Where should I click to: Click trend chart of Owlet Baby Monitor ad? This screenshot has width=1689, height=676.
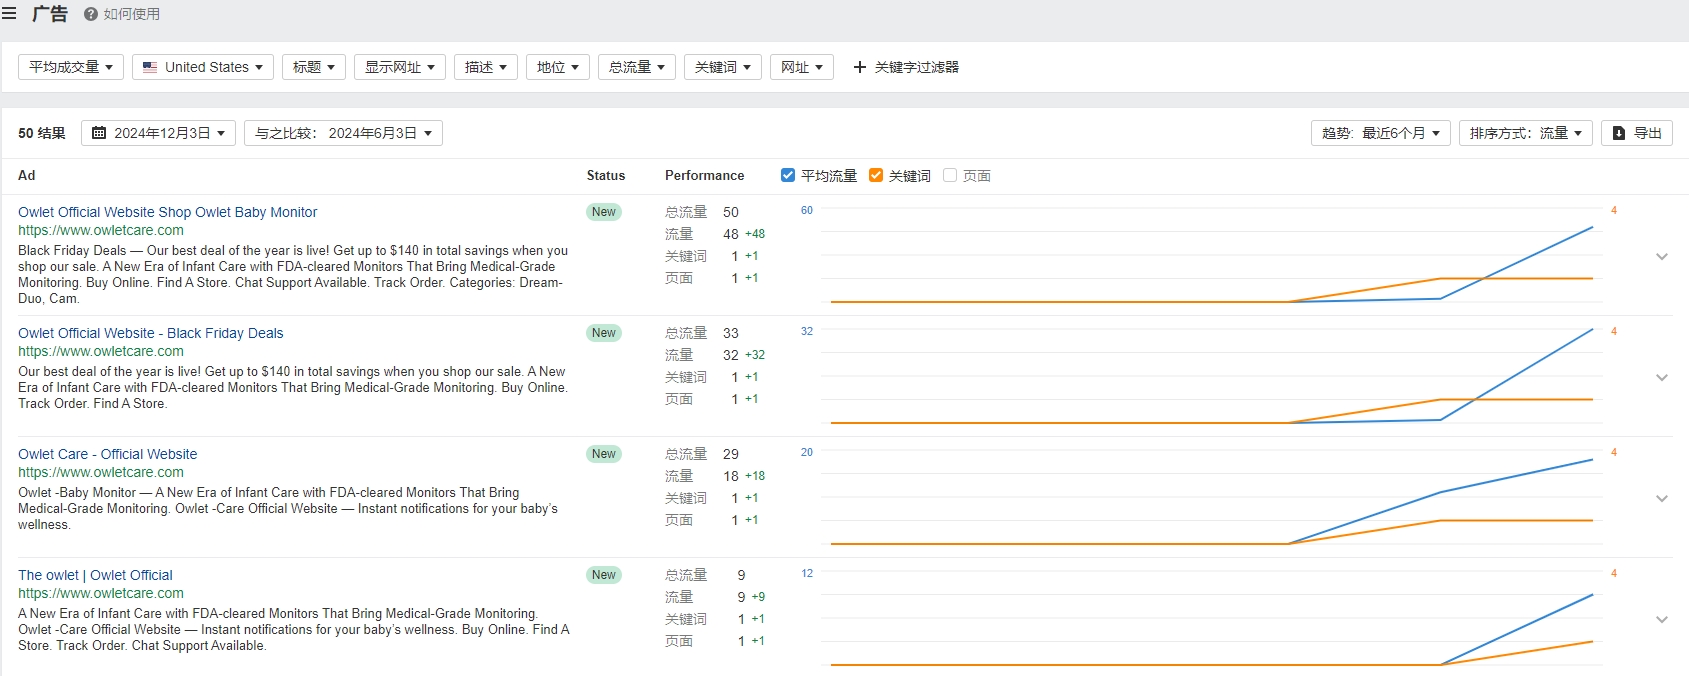(1211, 256)
